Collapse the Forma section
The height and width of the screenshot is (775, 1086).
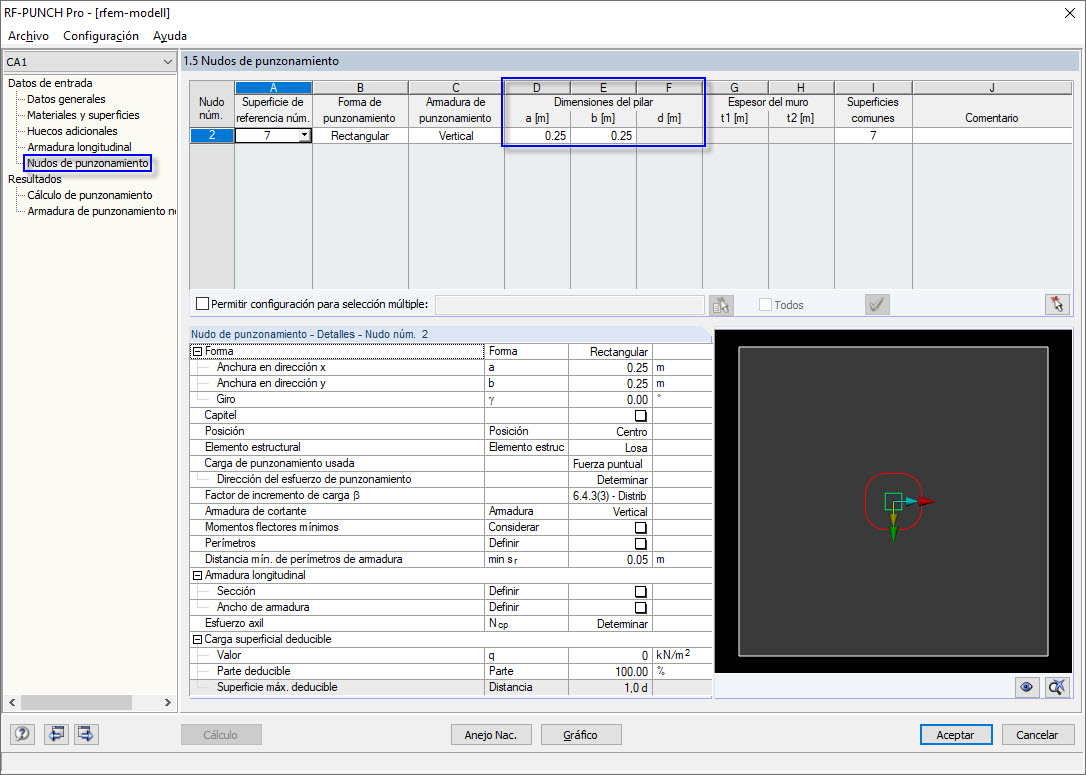[197, 352]
